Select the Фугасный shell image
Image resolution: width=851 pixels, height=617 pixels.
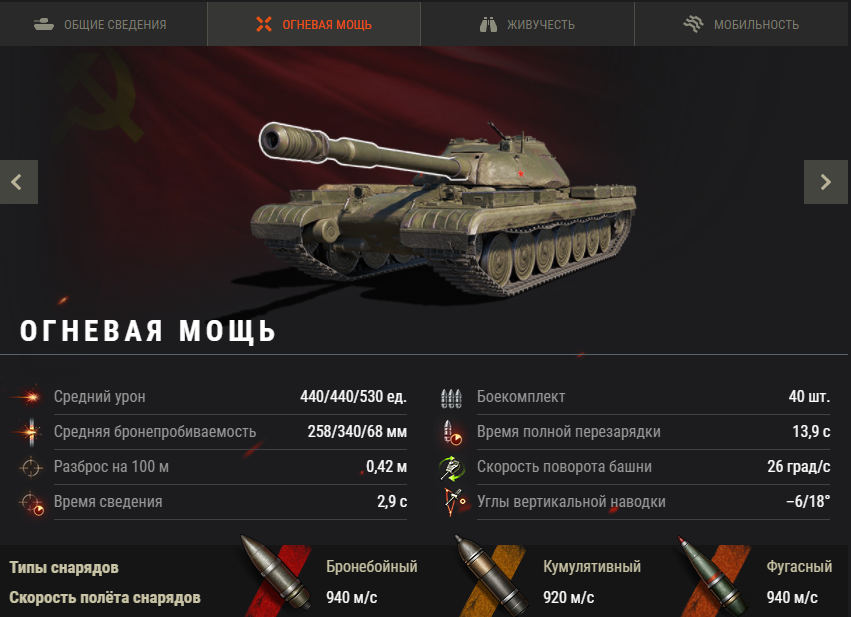coord(713,576)
